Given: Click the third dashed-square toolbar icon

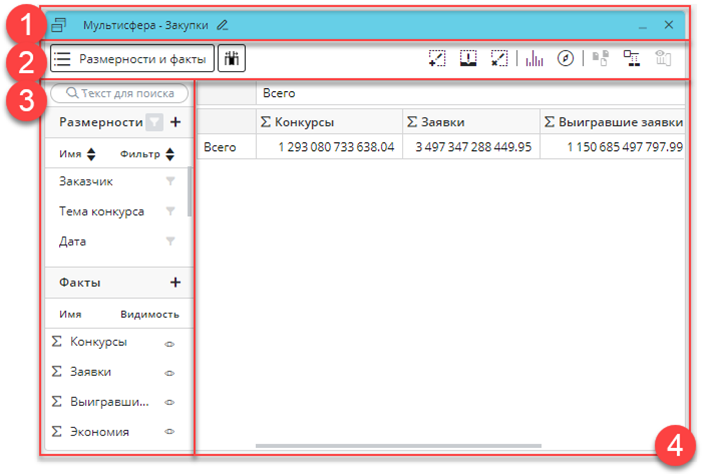Looking at the screenshot, I should click(x=499, y=59).
